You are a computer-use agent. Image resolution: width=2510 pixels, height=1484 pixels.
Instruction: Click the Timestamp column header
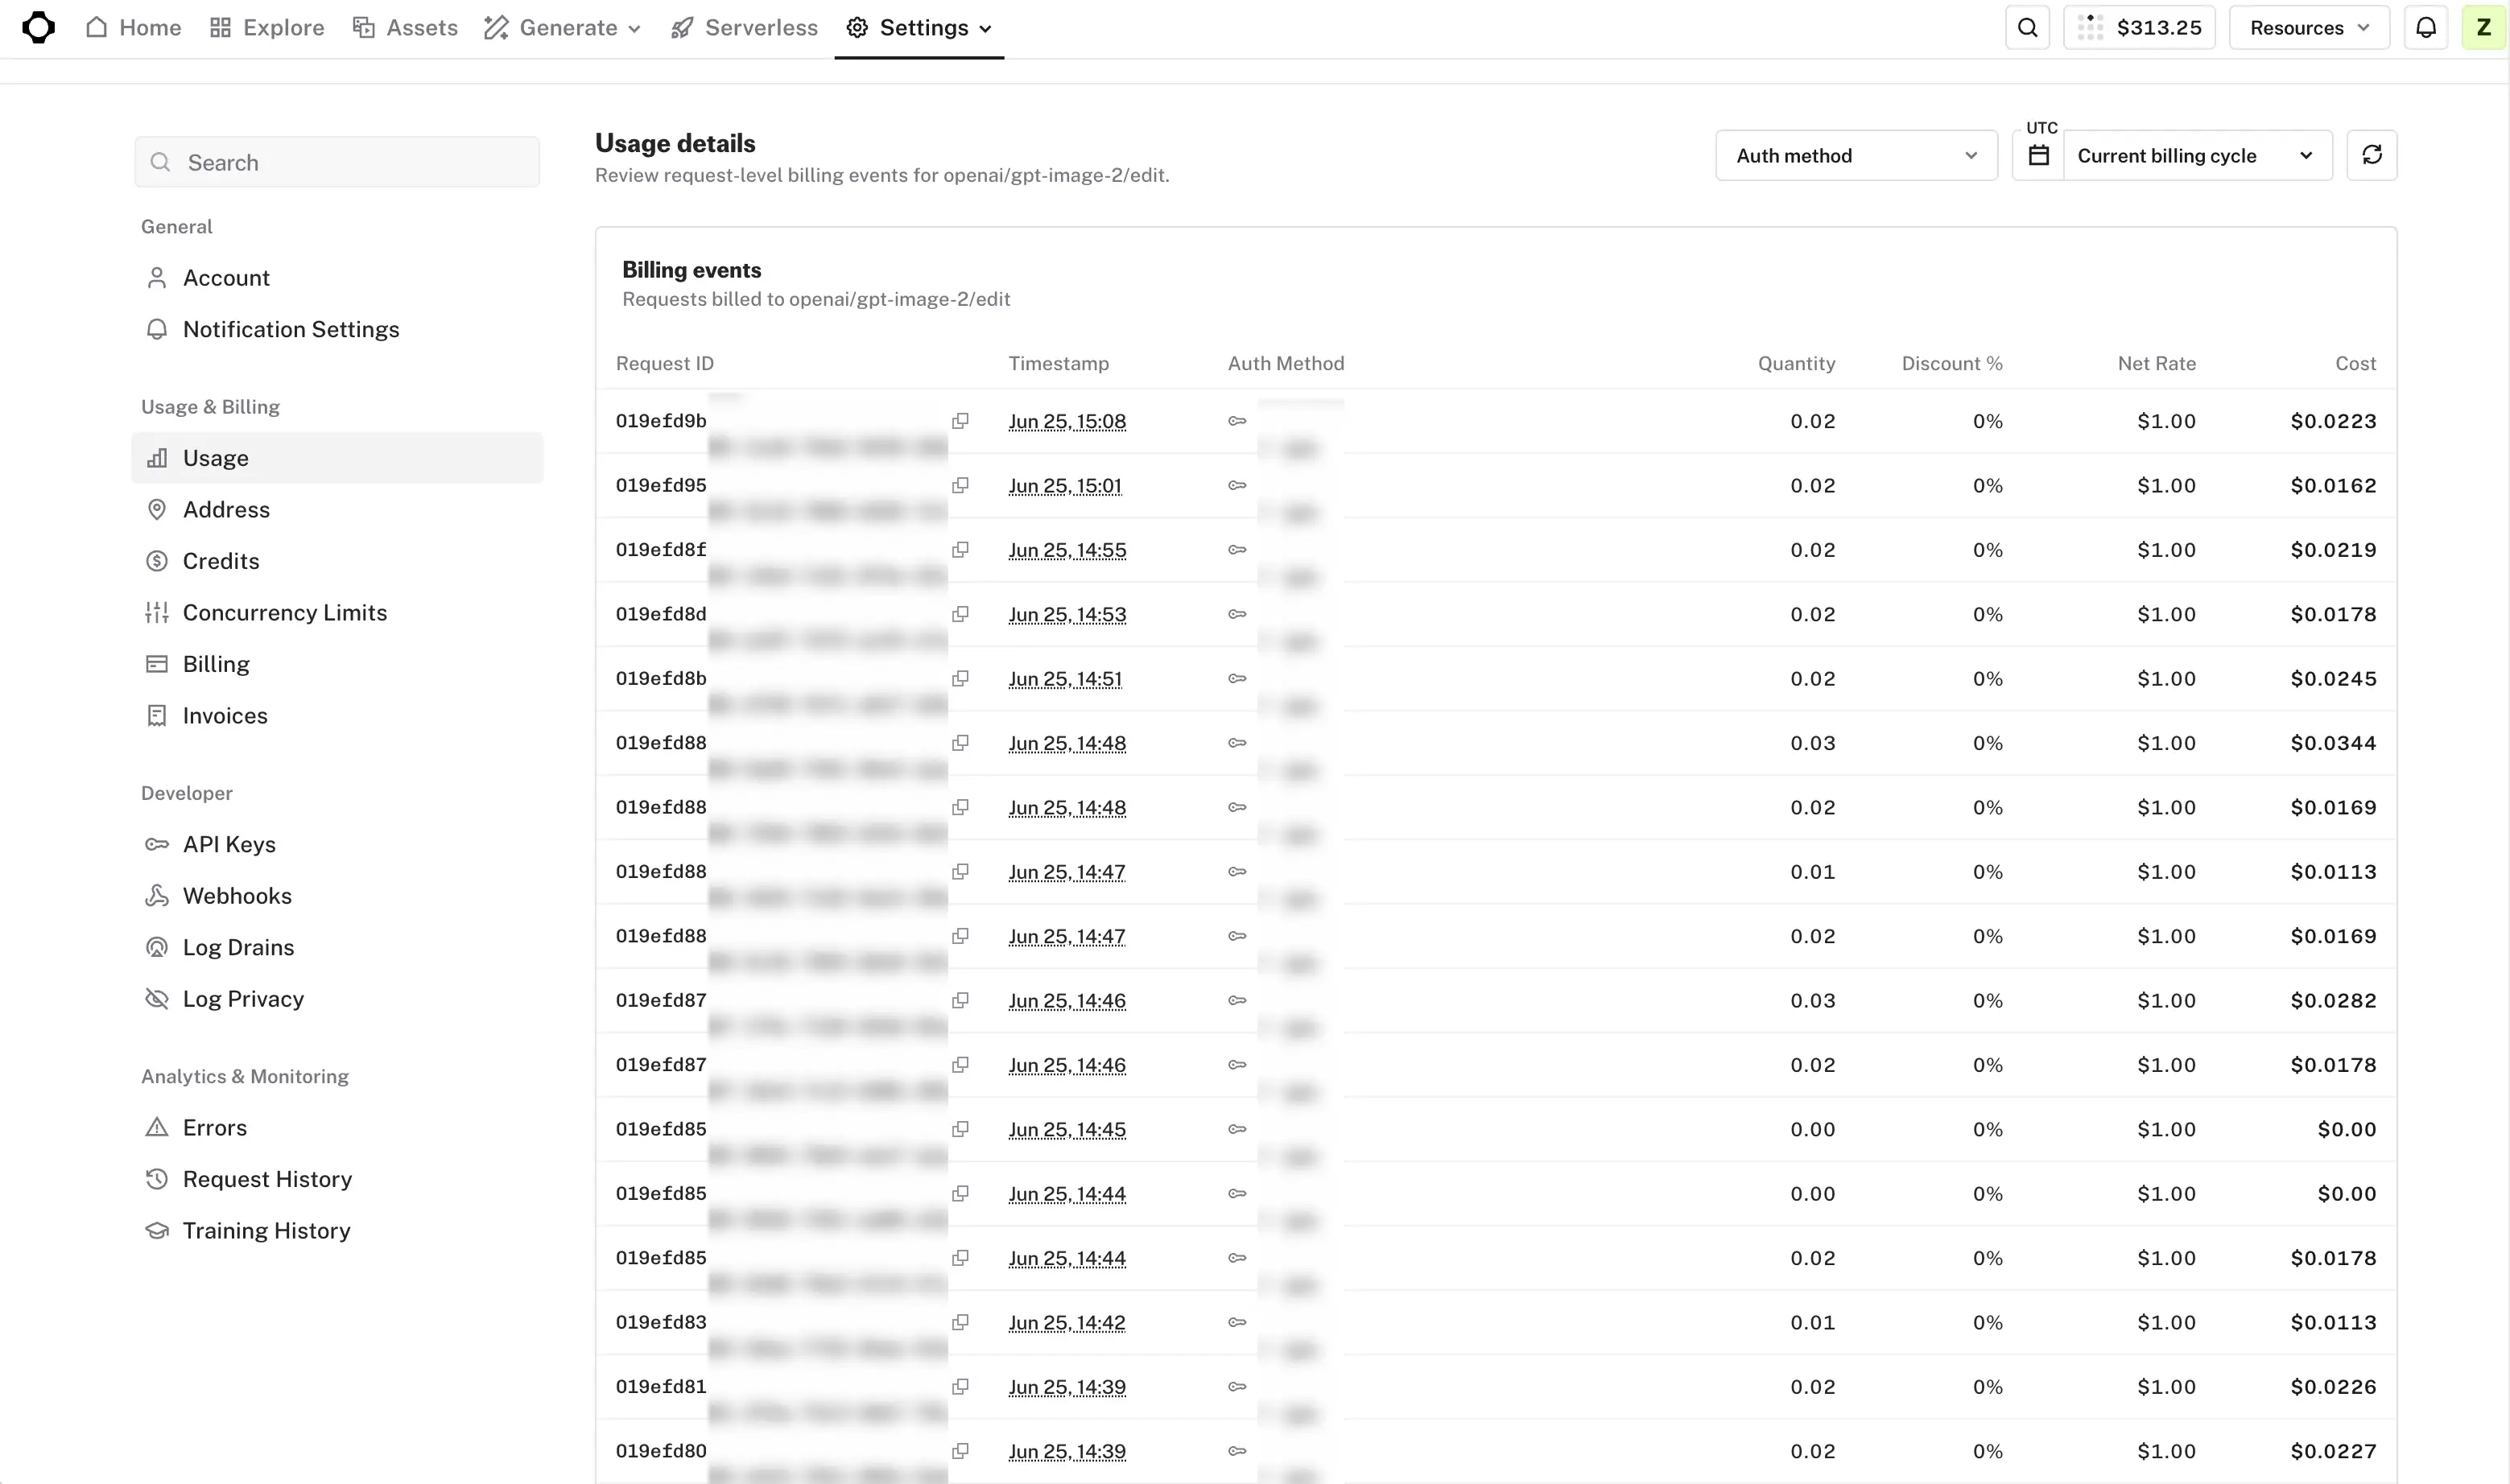(x=1058, y=363)
